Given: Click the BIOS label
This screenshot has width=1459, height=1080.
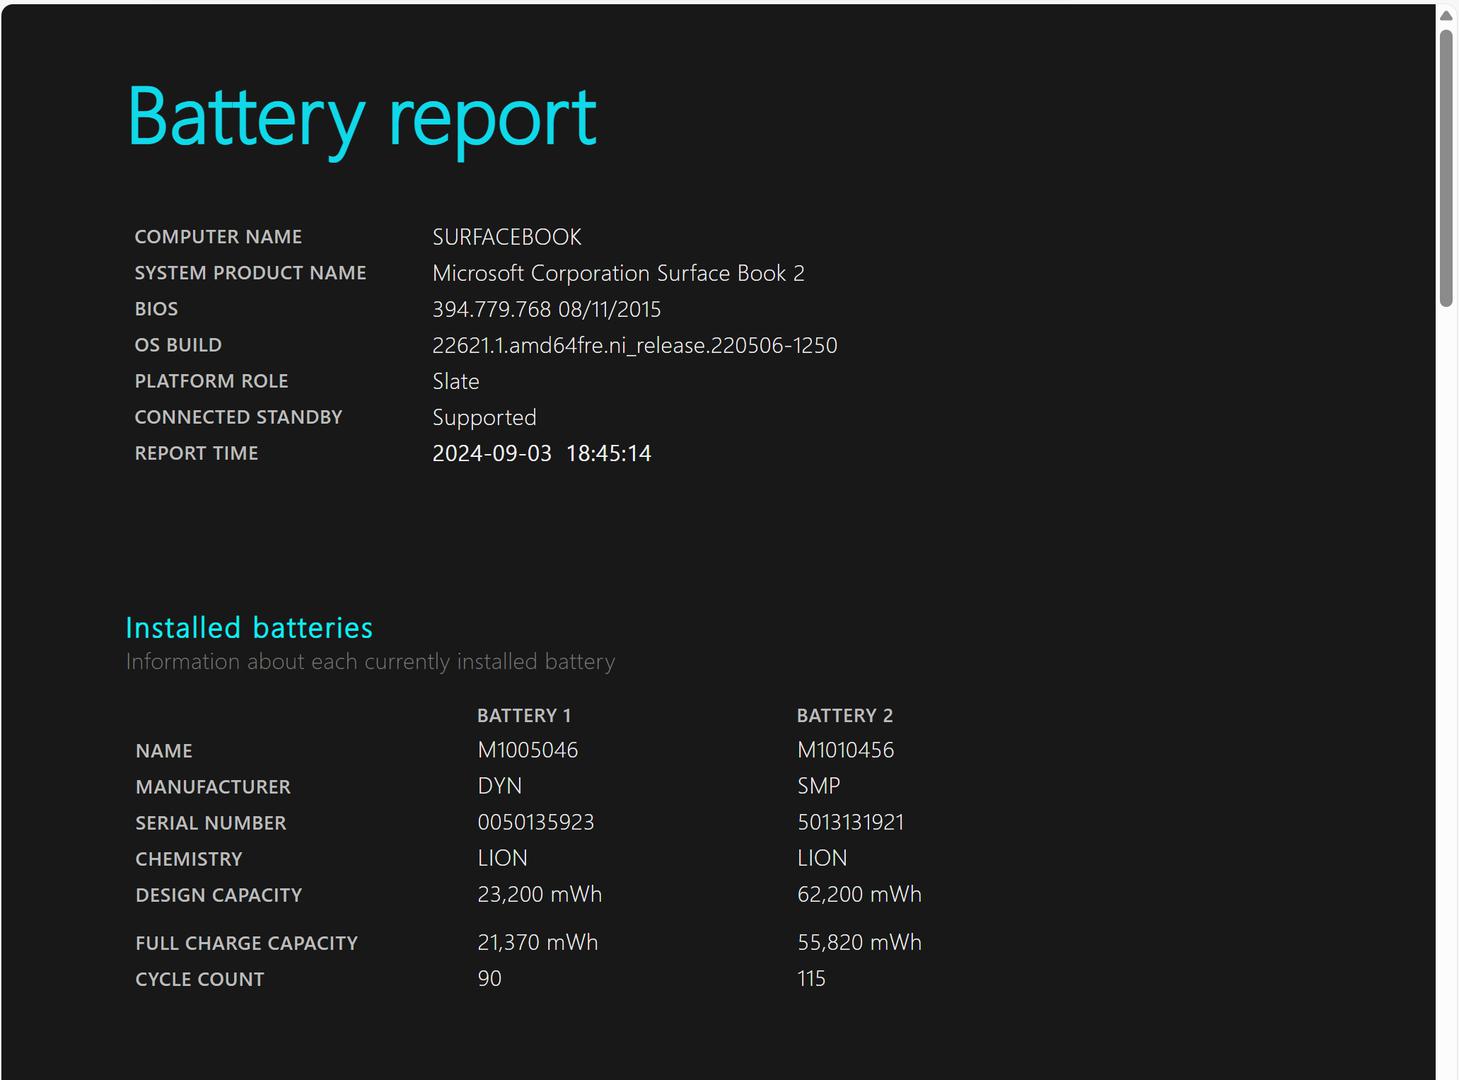Looking at the screenshot, I should click(156, 309).
